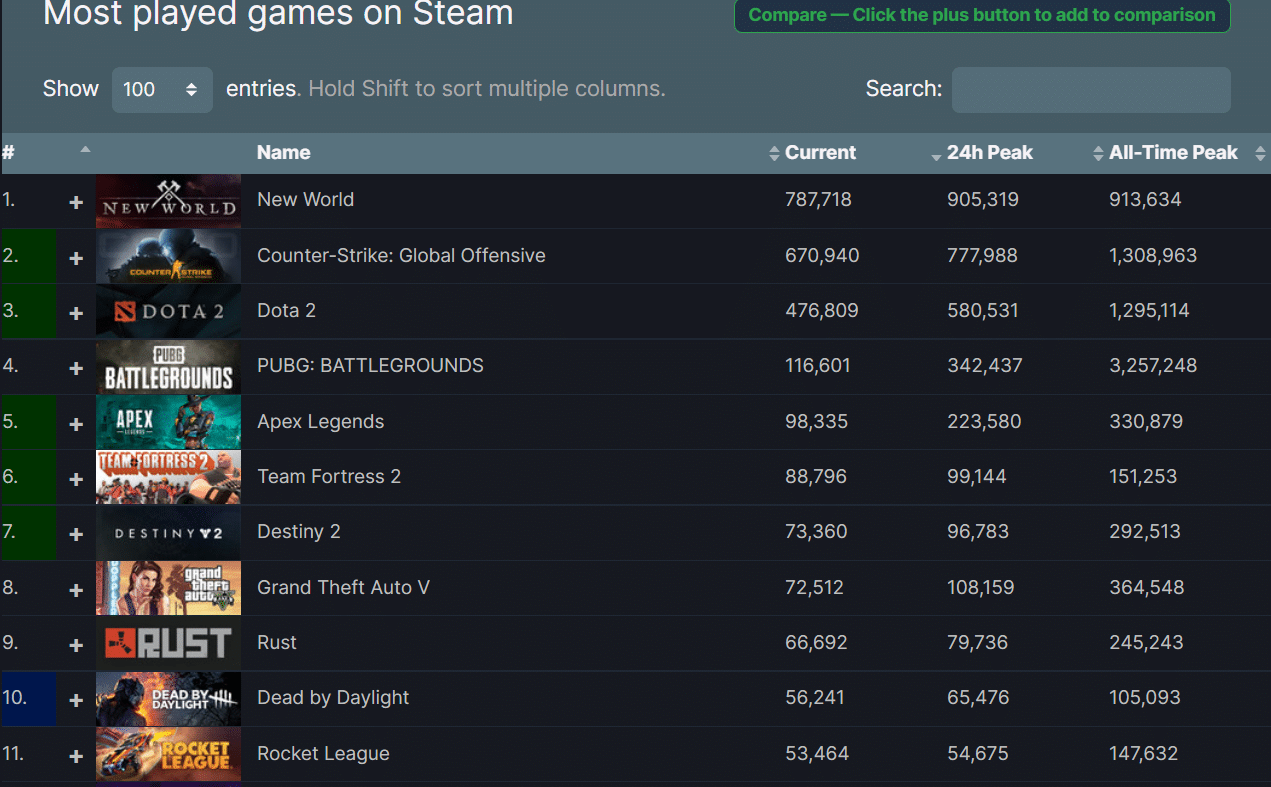Select Apex Legends current value 98,335
Screen dimensions: 1271x787
[x=816, y=421]
